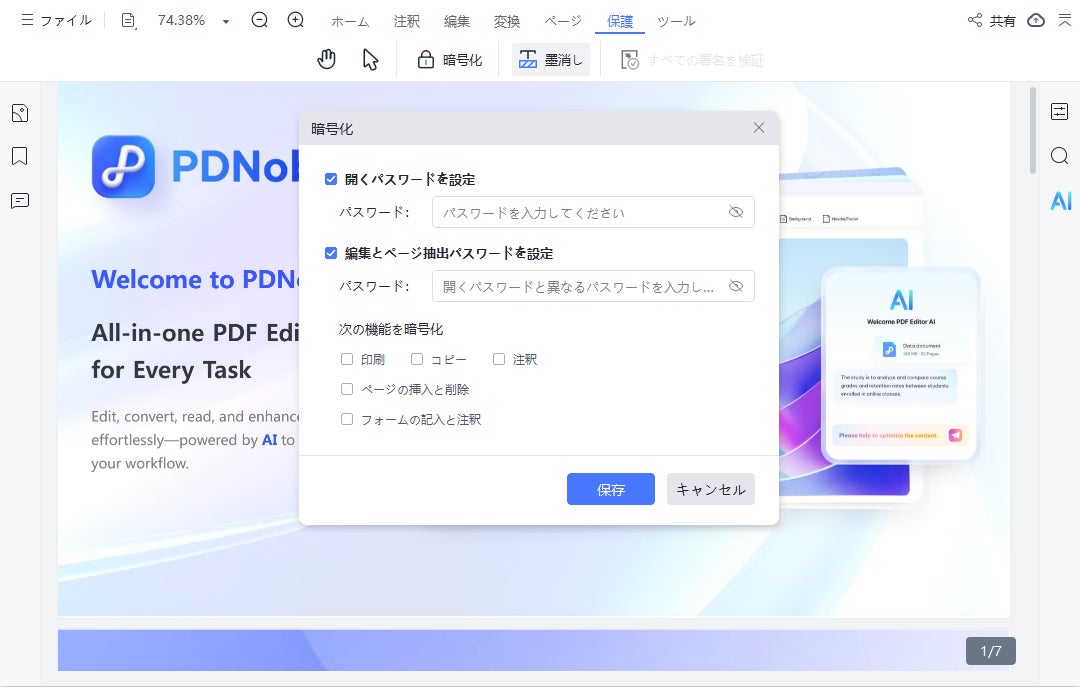Screen dimensions: 1080x687
Task: Switch to the 編集 tab
Action: pyautogui.click(x=457, y=21)
